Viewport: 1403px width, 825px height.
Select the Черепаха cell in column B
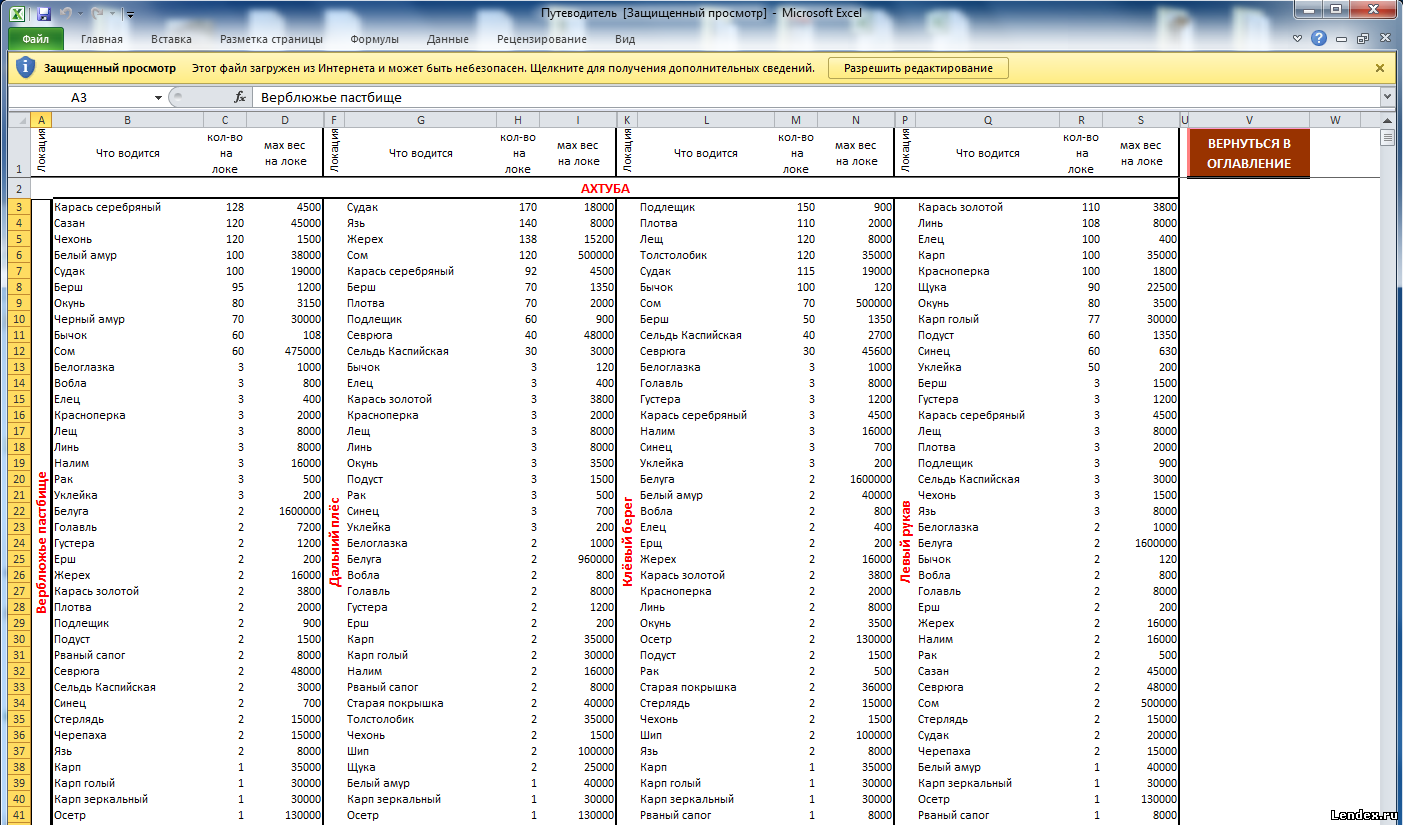[127, 735]
